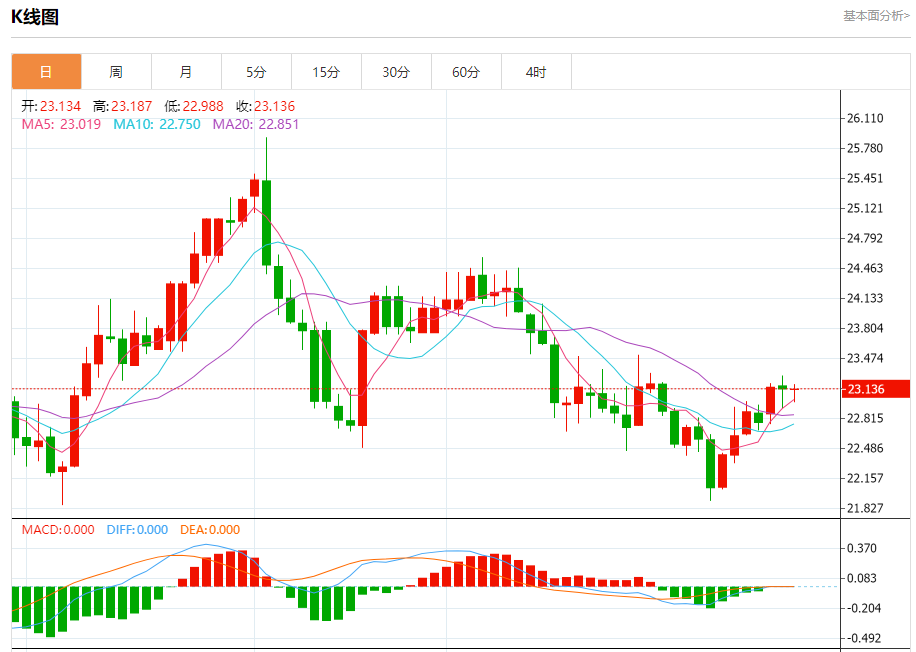Click the 0.370 MACD axis label
The image size is (916, 652).
861,548
